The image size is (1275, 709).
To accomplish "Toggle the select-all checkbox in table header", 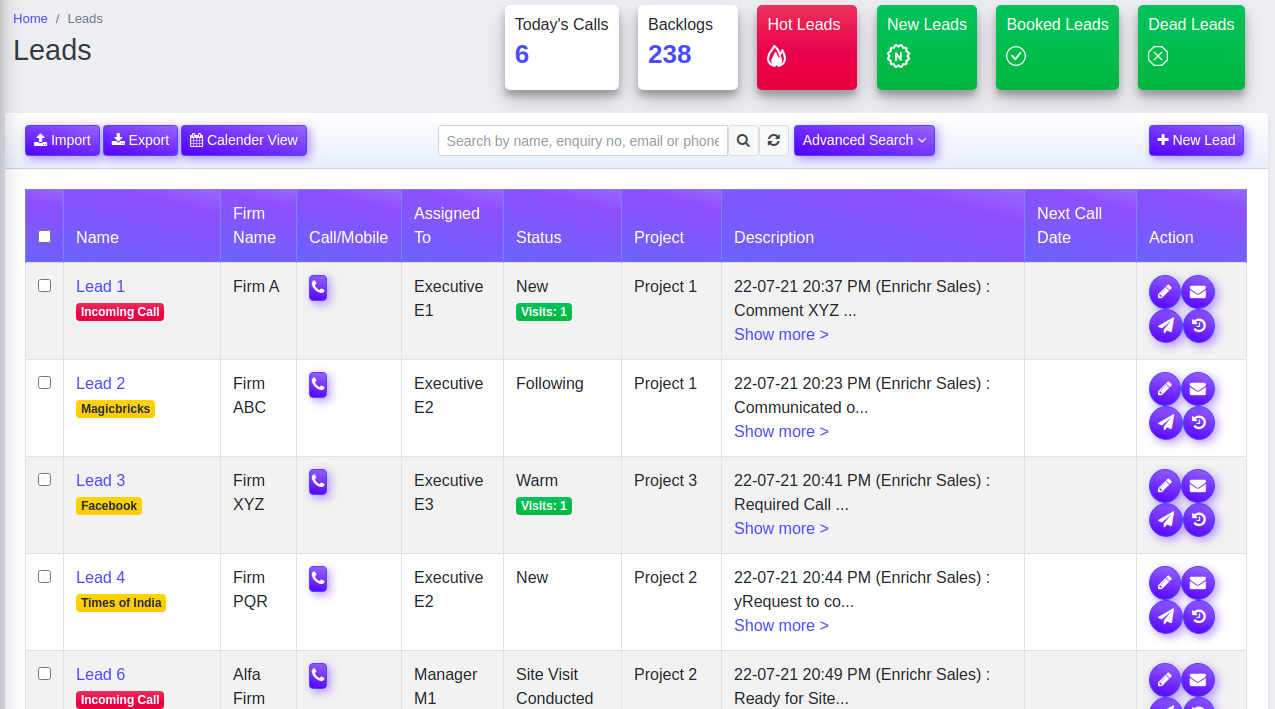I will 44,237.
